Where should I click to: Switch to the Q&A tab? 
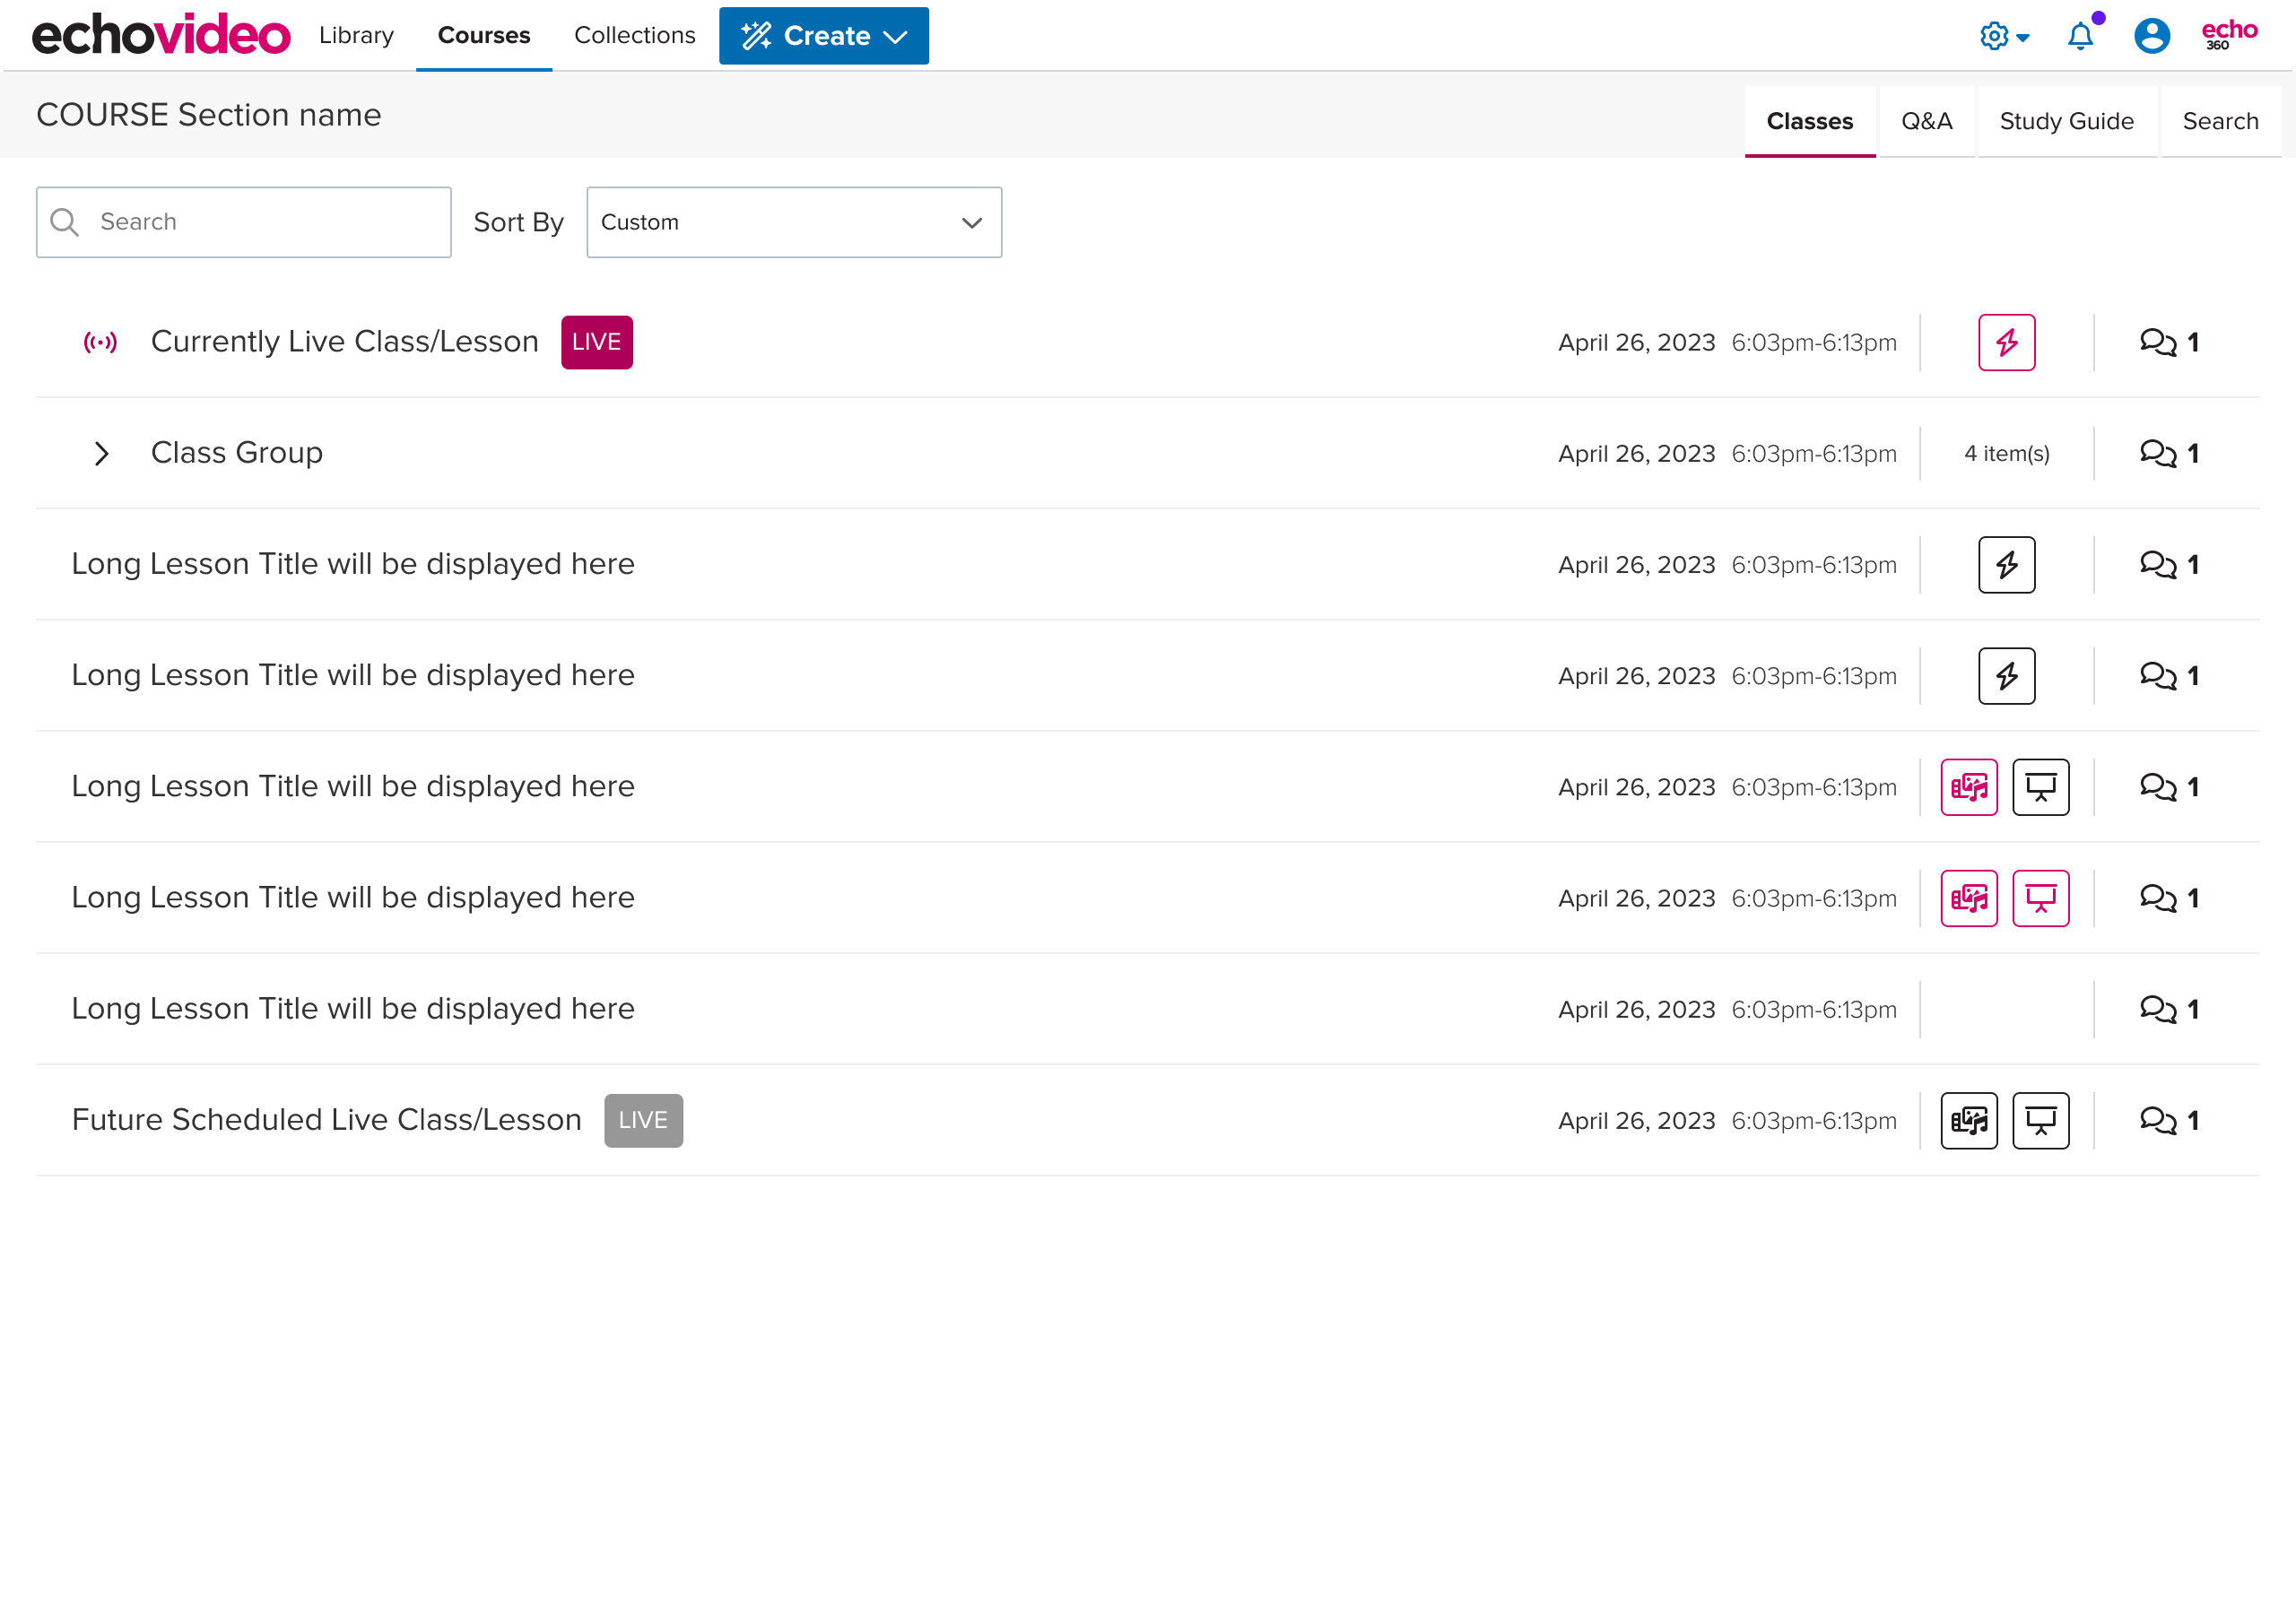1926,121
